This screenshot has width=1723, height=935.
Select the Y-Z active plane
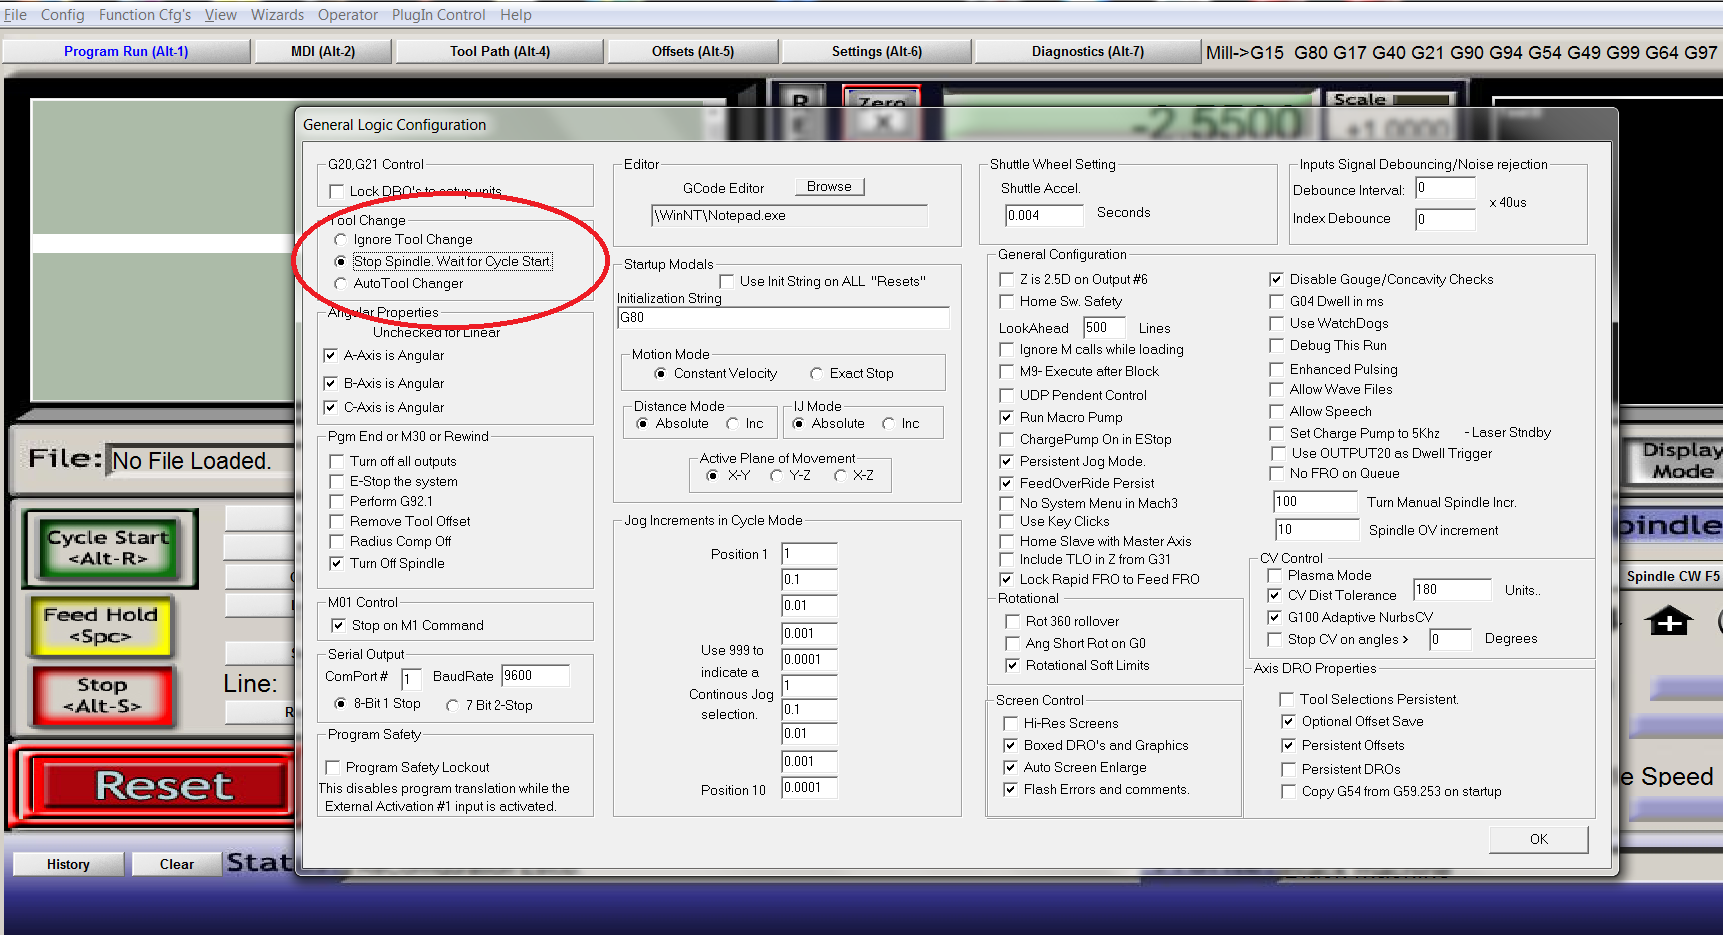click(777, 476)
